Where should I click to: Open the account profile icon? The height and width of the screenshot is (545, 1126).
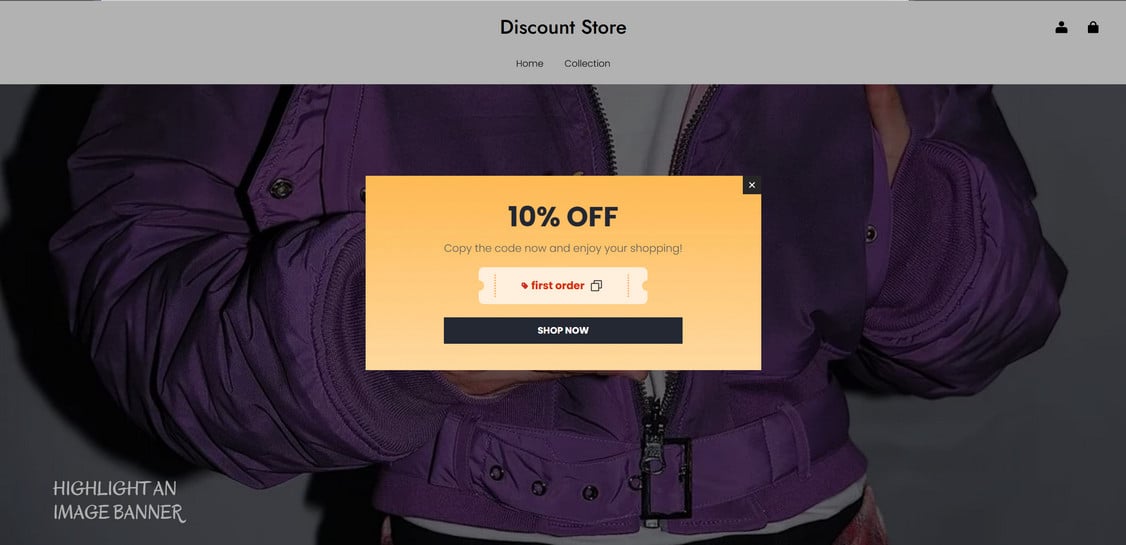click(1061, 28)
